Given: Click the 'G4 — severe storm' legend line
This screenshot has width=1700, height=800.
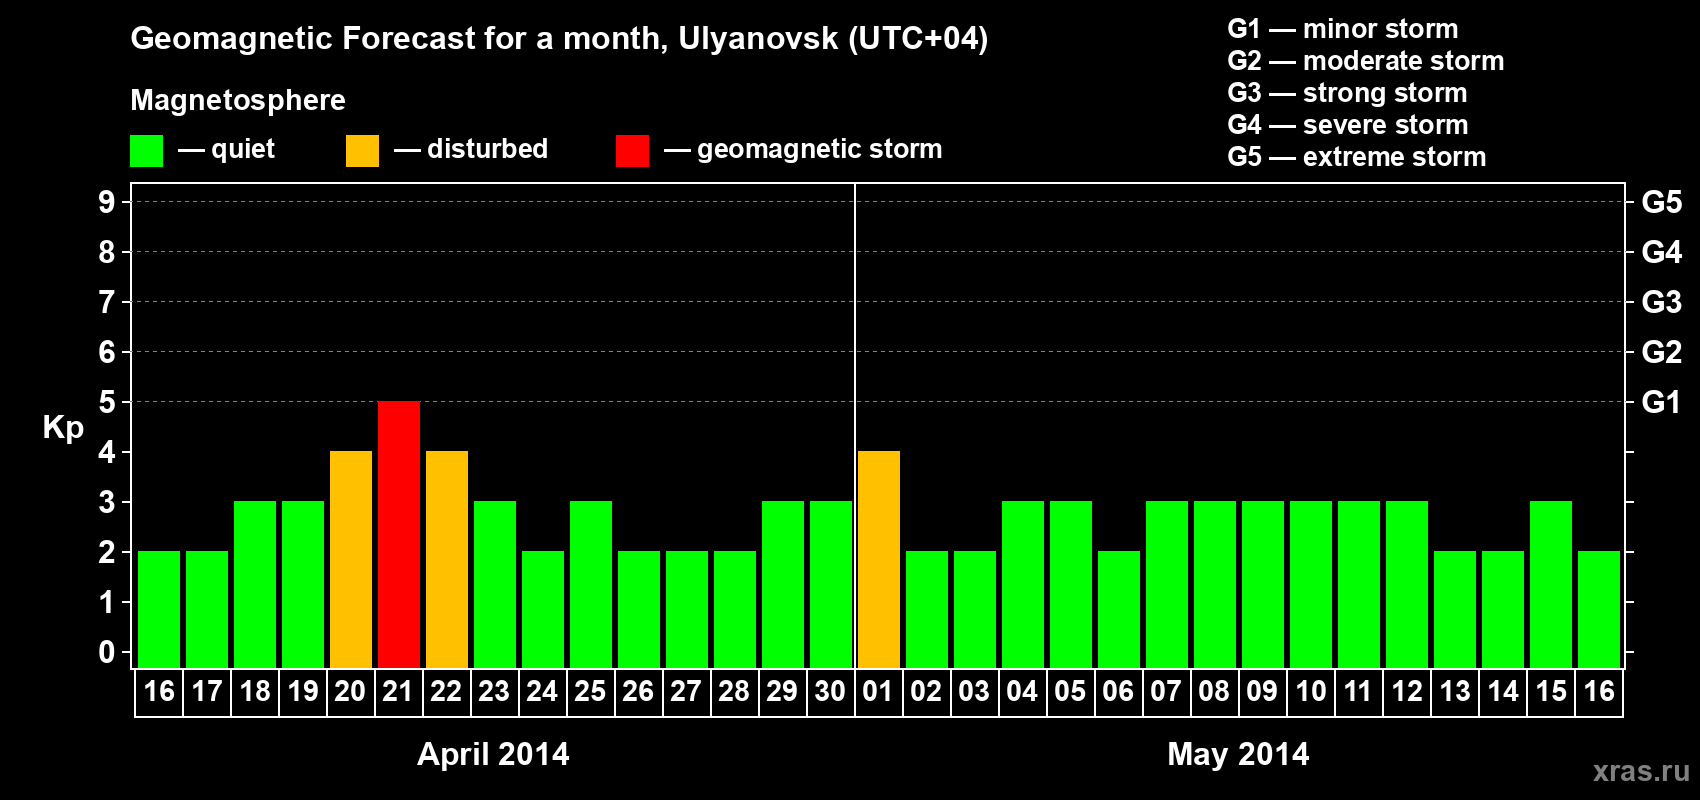Looking at the screenshot, I should 1348,125.
